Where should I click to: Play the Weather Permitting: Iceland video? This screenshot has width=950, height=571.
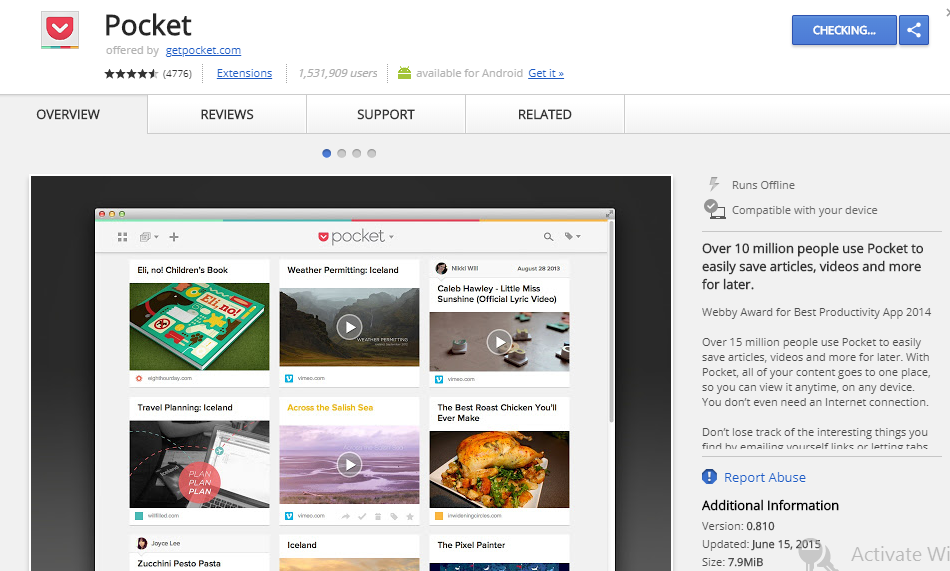349,327
